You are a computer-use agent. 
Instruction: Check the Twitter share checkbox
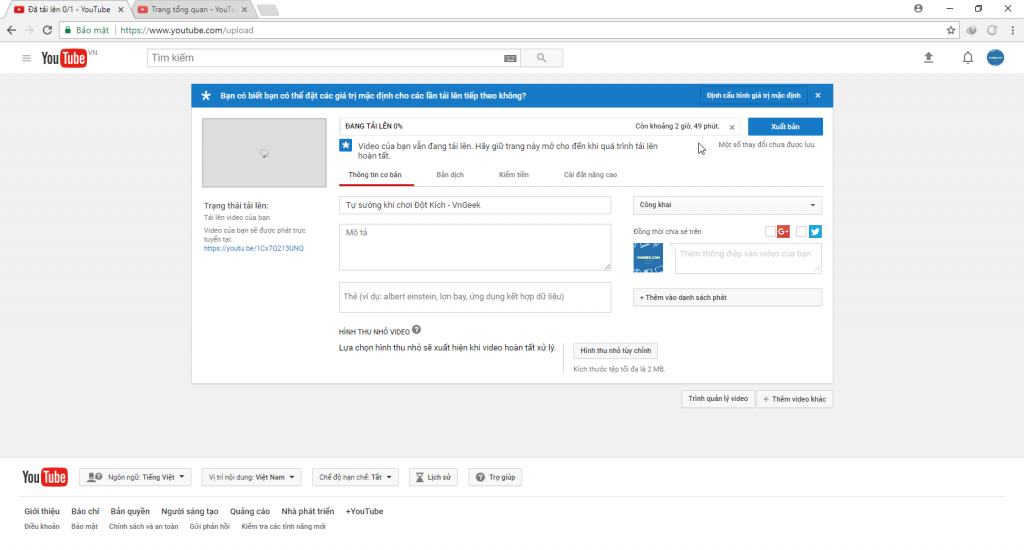(x=801, y=231)
